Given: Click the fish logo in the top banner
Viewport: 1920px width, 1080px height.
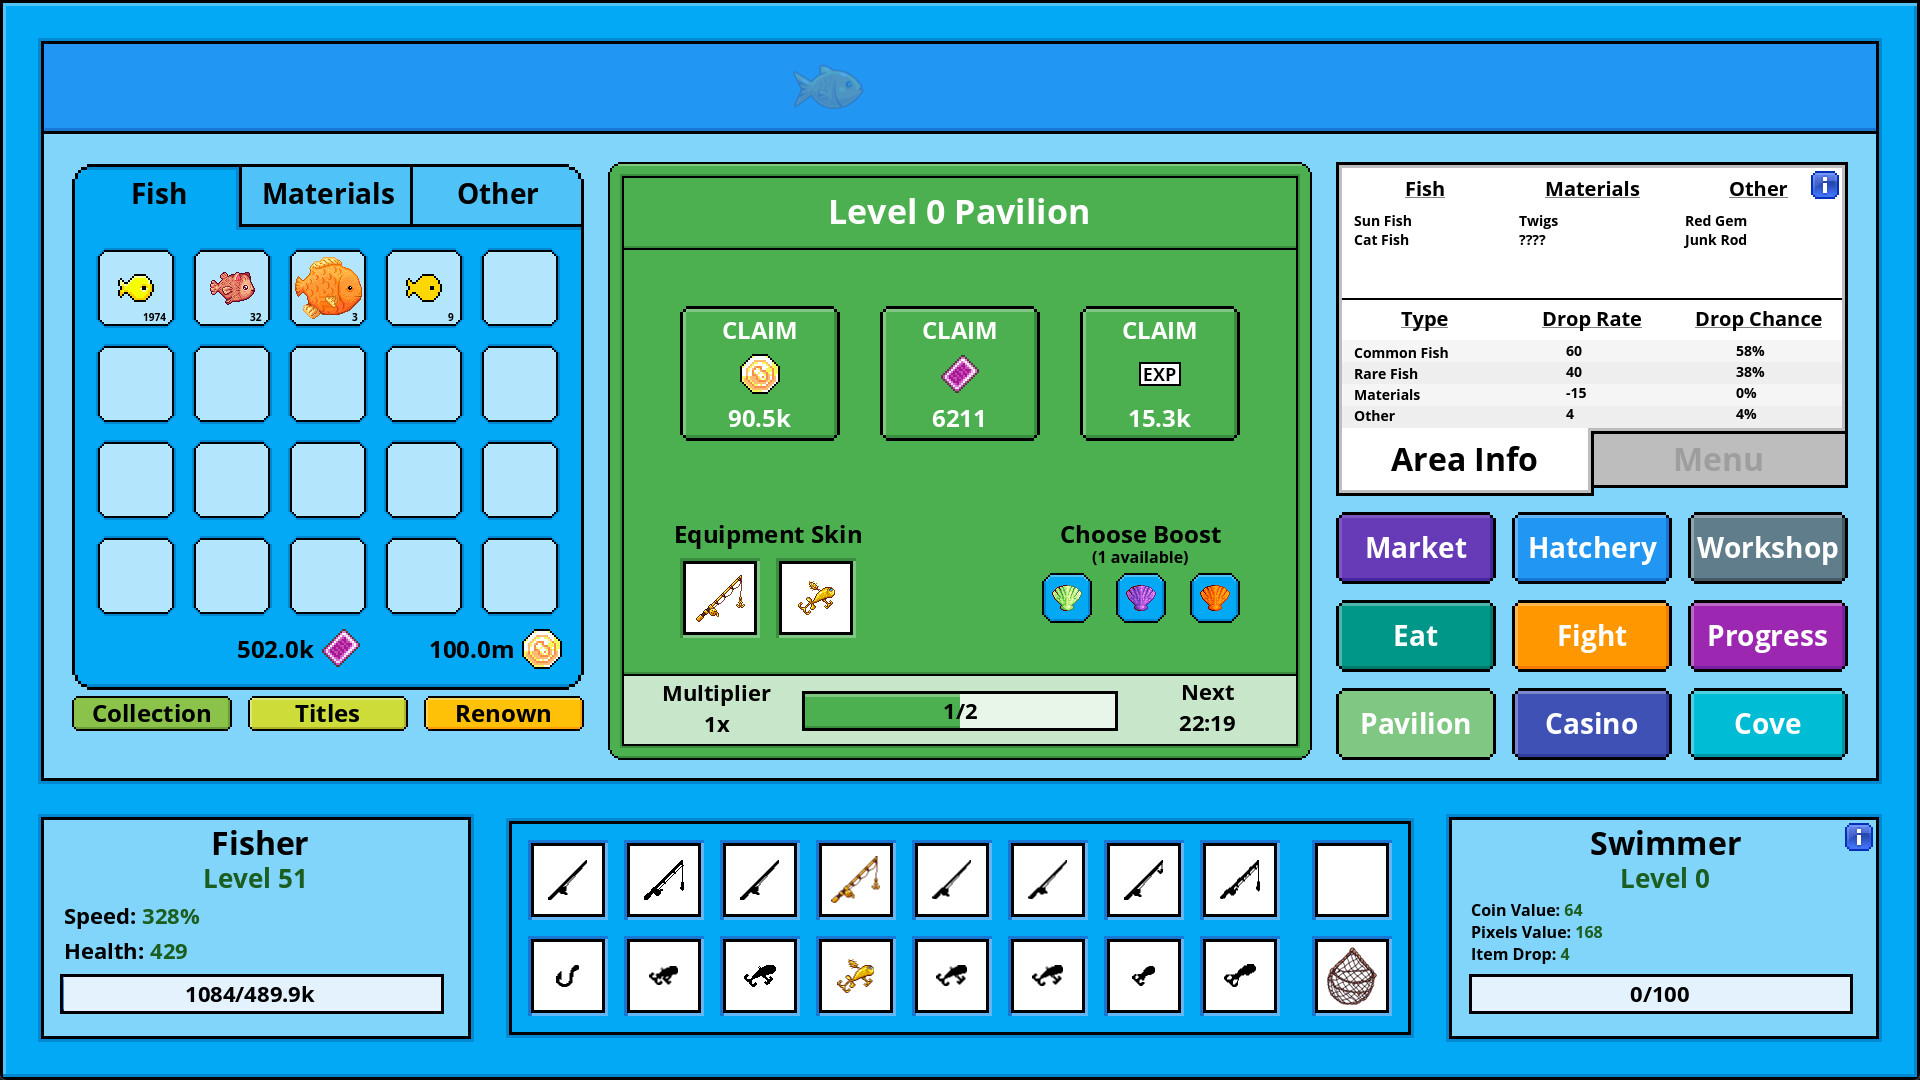Looking at the screenshot, I should coord(829,87).
